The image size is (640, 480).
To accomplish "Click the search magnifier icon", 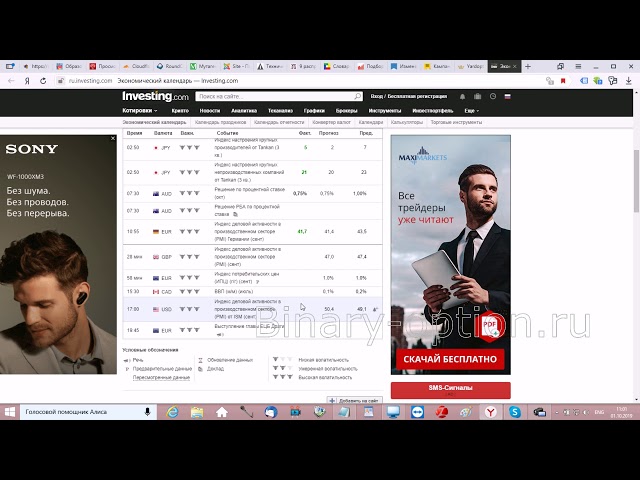I will tap(358, 97).
